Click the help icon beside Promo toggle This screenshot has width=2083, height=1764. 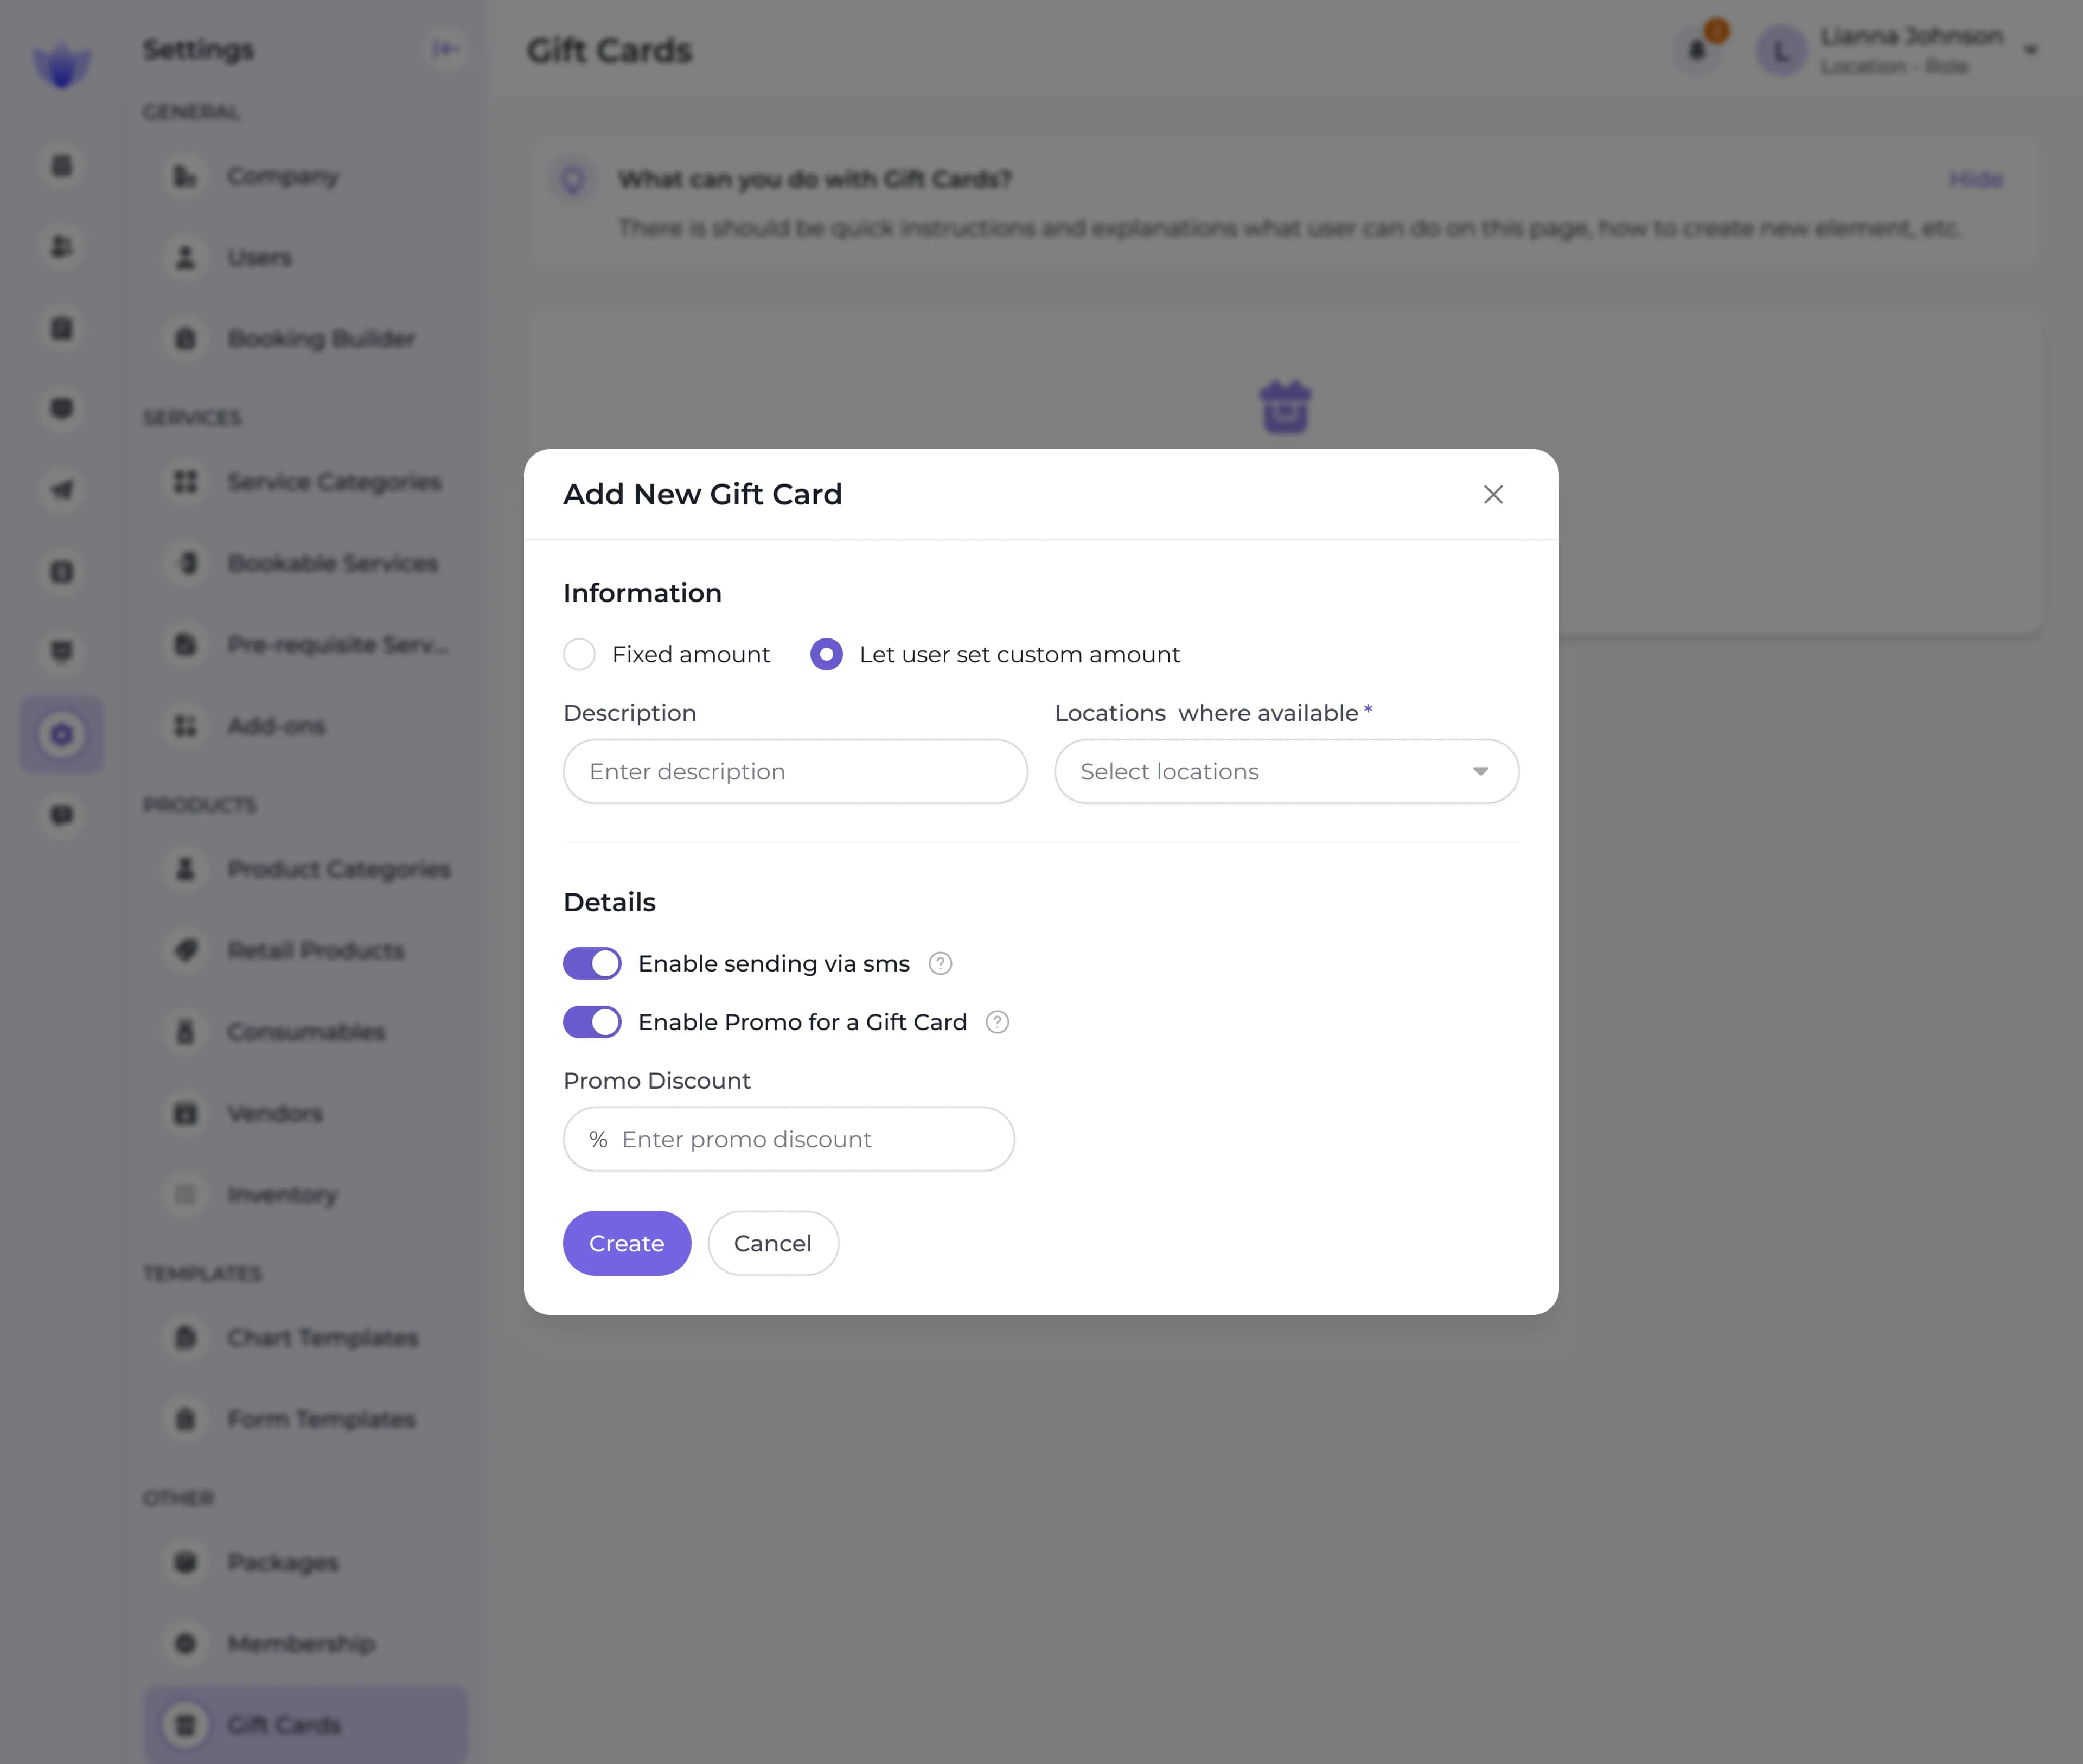click(x=997, y=1022)
